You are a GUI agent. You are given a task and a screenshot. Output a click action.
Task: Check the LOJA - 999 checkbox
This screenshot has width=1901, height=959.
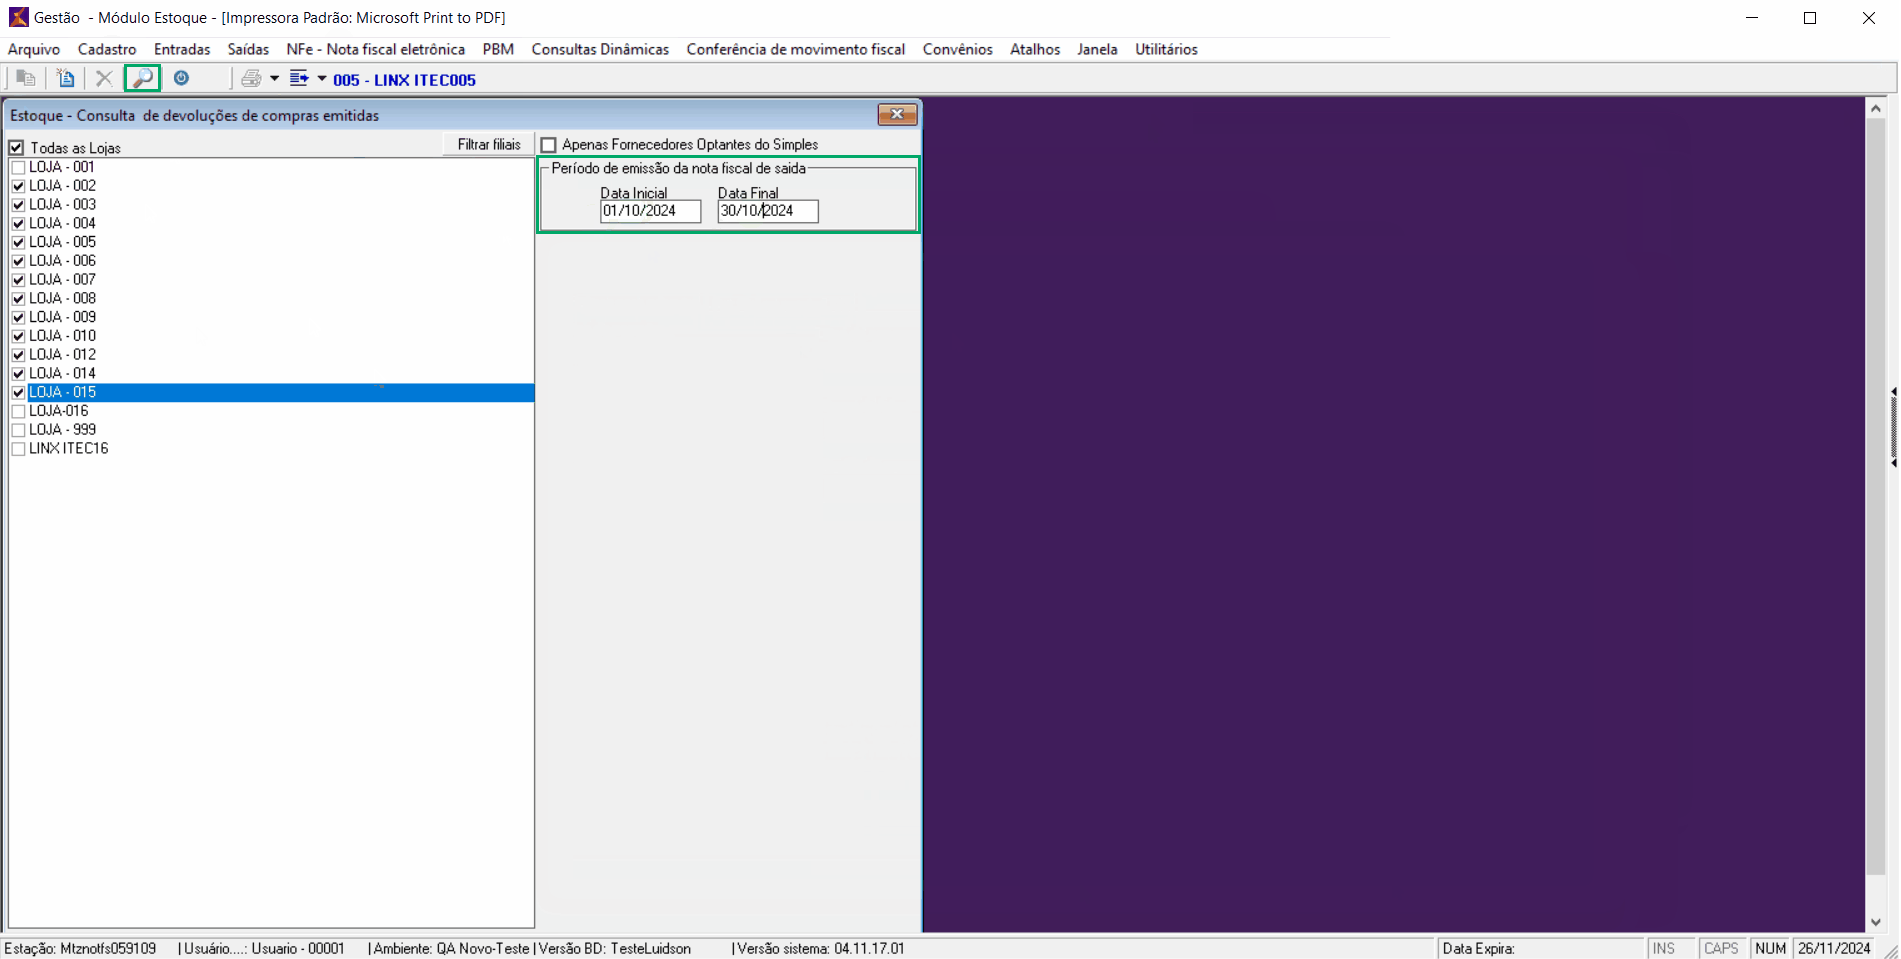[x=18, y=430]
